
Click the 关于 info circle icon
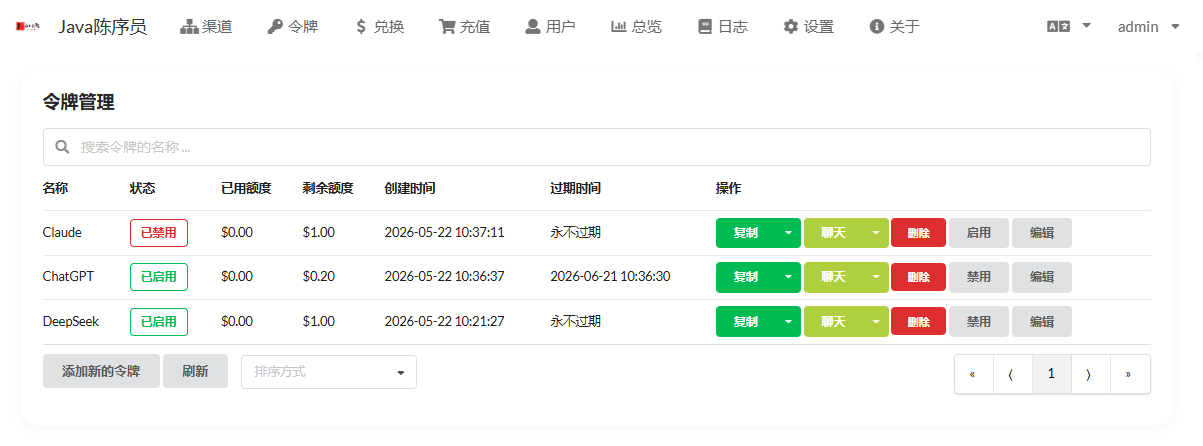(877, 27)
